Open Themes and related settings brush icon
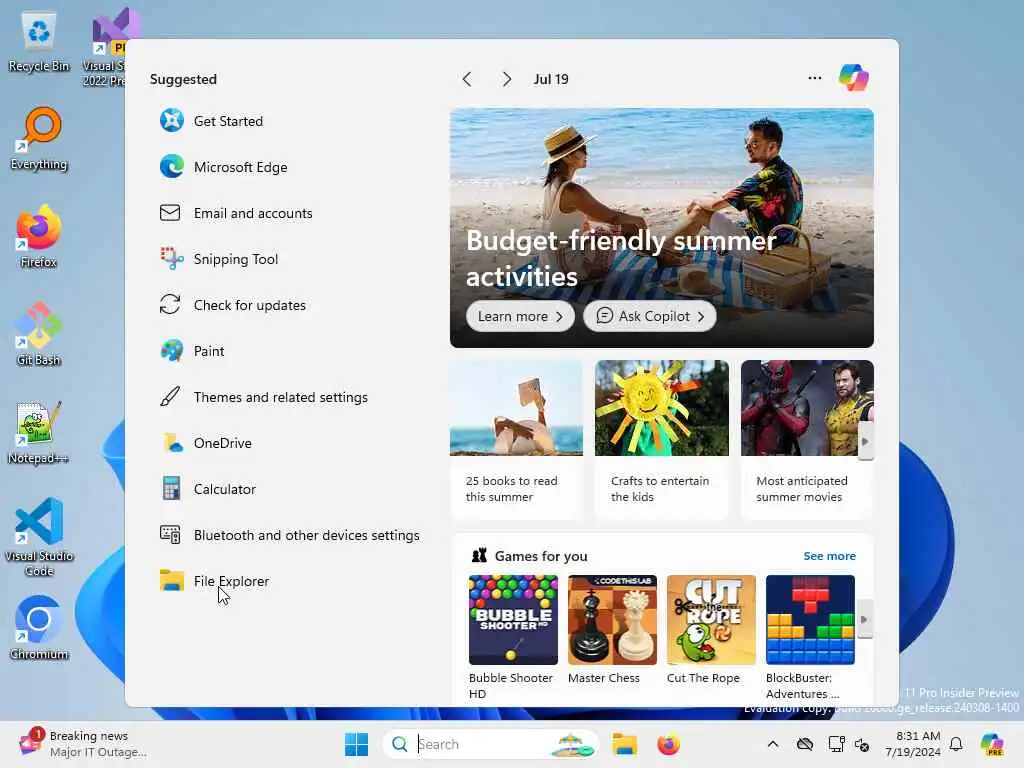Screen dimensions: 1024x768 click(x=170, y=396)
